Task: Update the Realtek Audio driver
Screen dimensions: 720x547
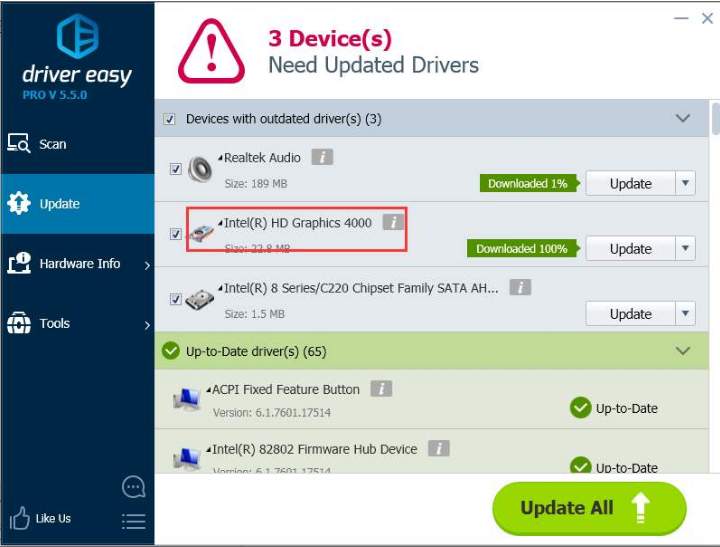Action: click(630, 183)
